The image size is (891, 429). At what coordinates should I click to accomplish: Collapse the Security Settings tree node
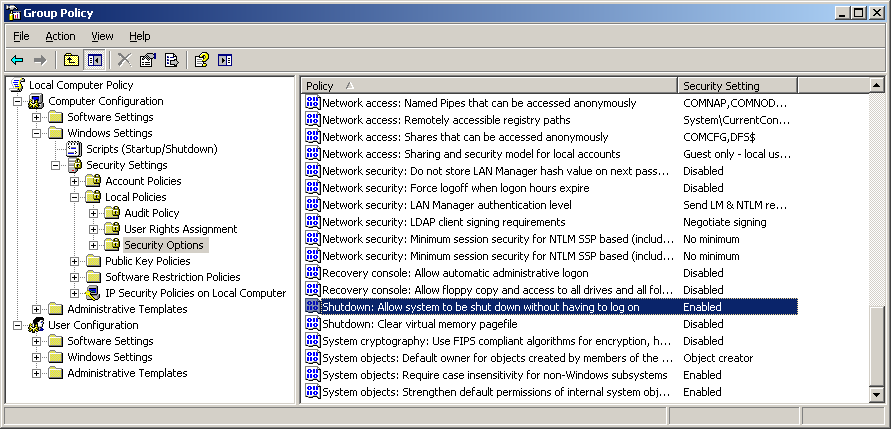(x=57, y=165)
